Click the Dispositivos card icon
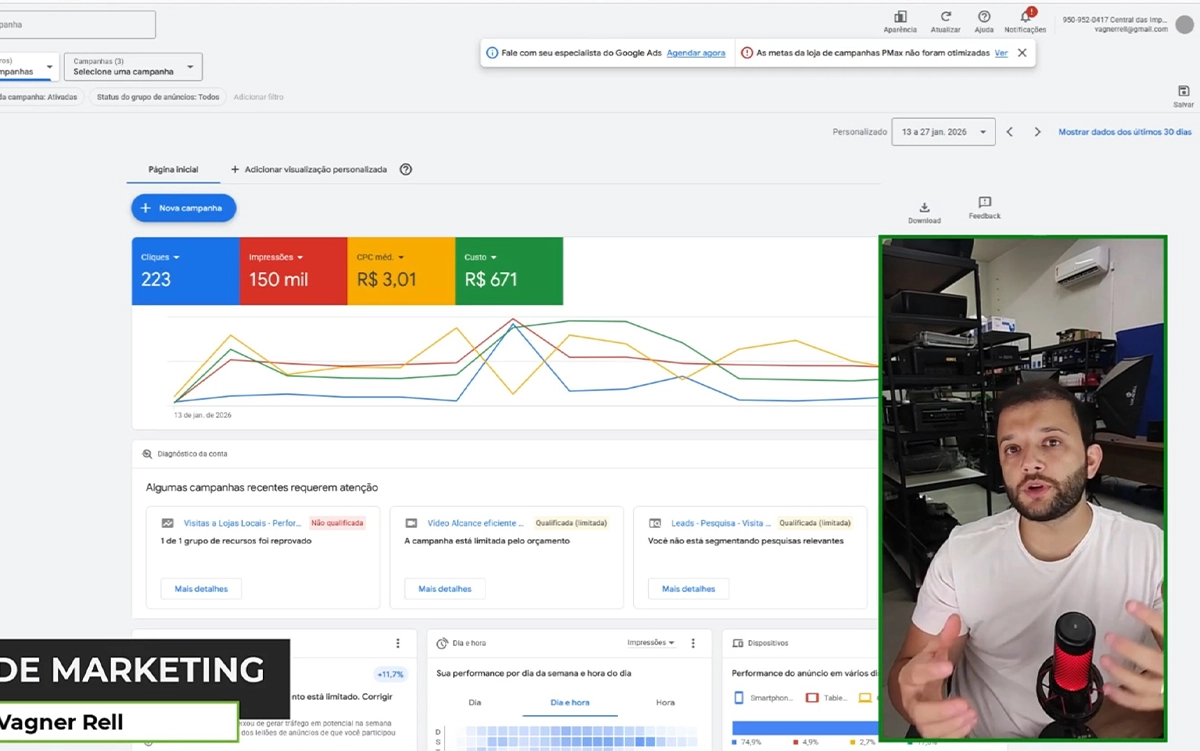Viewport: 1200px width, 751px height. pos(738,643)
